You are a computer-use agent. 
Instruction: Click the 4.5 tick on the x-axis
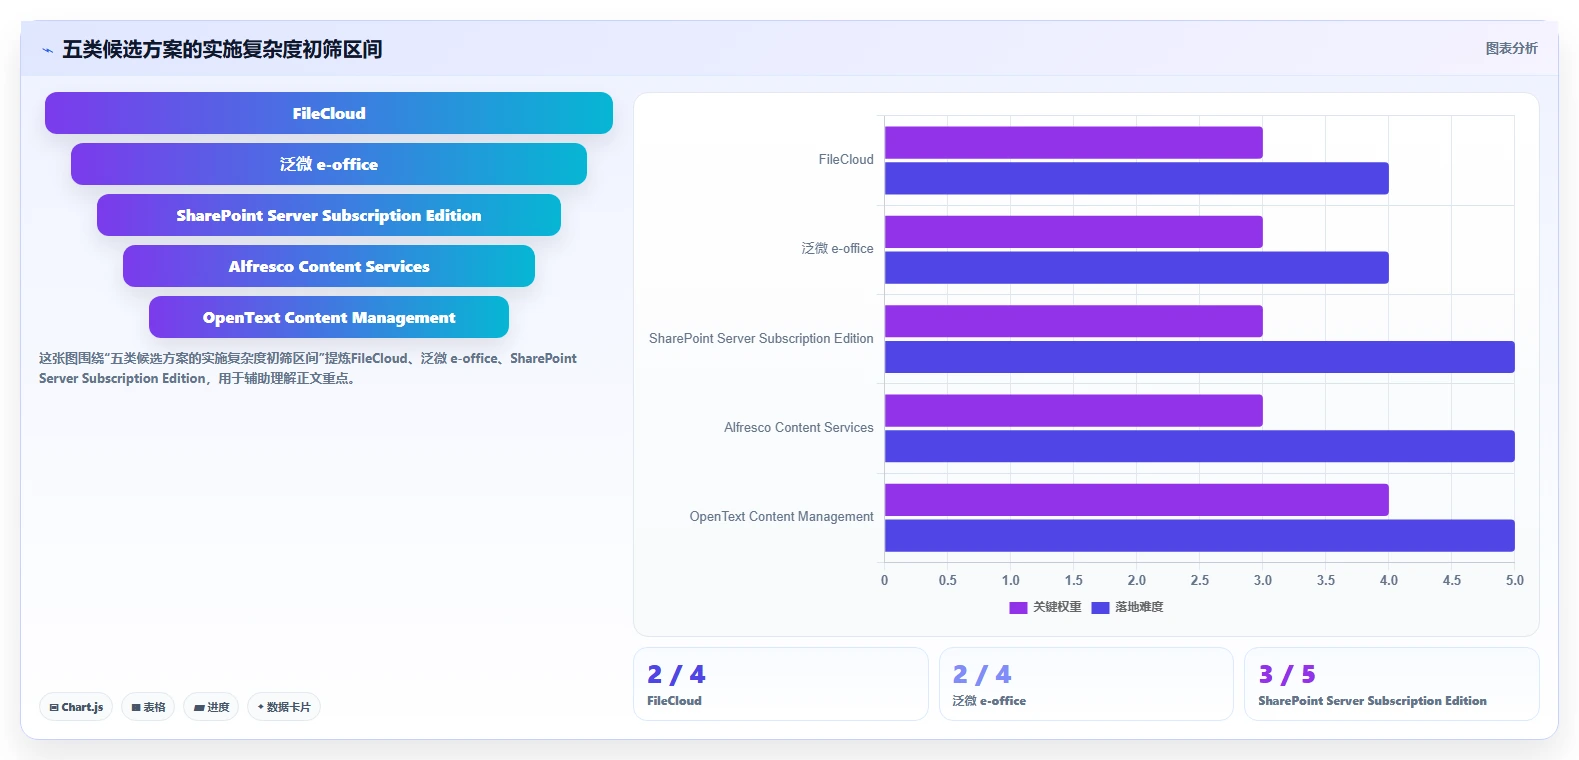pyautogui.click(x=1452, y=580)
